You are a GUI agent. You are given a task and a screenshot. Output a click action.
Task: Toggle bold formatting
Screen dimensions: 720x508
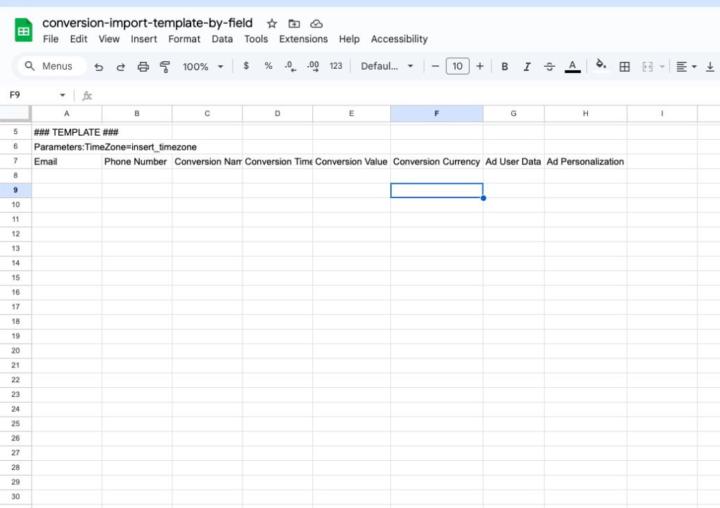pos(504,67)
